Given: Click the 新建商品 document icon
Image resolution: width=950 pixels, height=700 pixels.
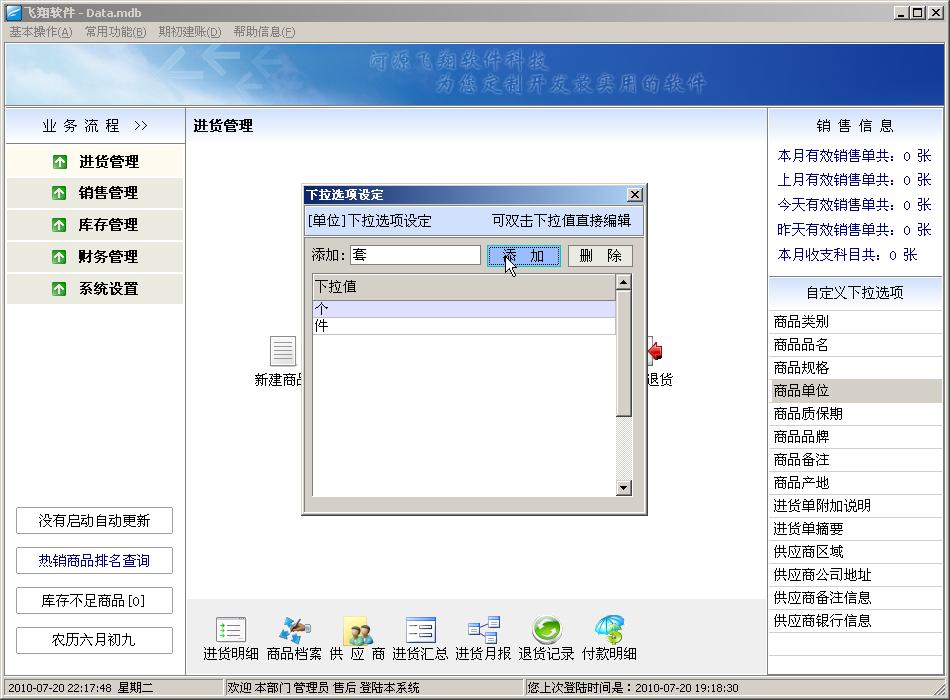Looking at the screenshot, I should tap(283, 352).
